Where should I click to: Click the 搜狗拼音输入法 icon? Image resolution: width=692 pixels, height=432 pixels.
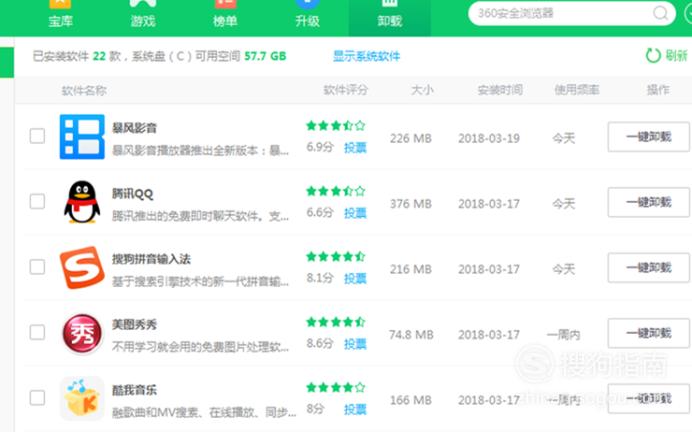pos(82,267)
